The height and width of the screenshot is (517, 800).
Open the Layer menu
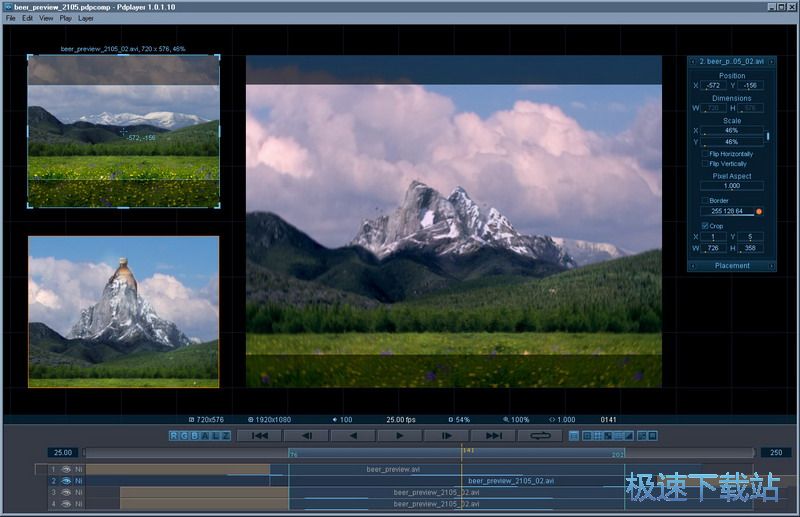pyautogui.click(x=86, y=18)
